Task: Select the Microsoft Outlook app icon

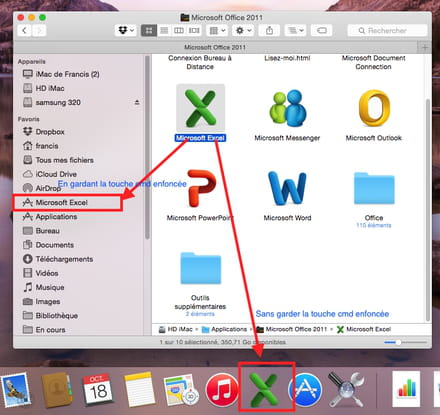Action: click(374, 108)
